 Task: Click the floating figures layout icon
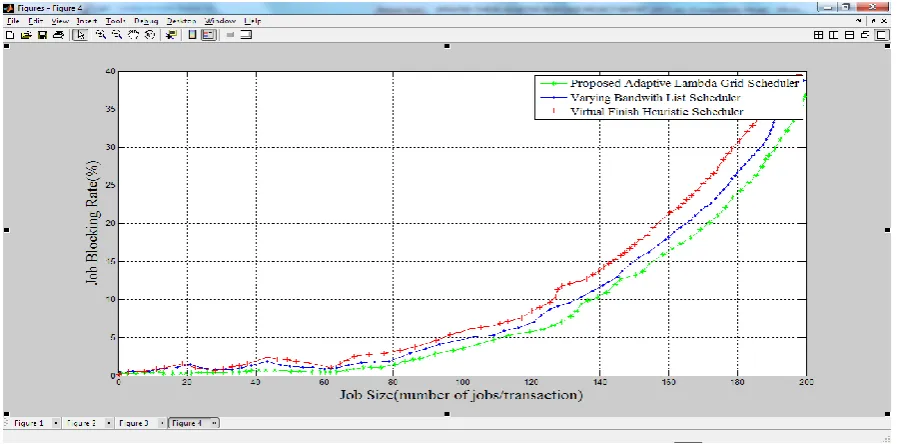[865, 35]
